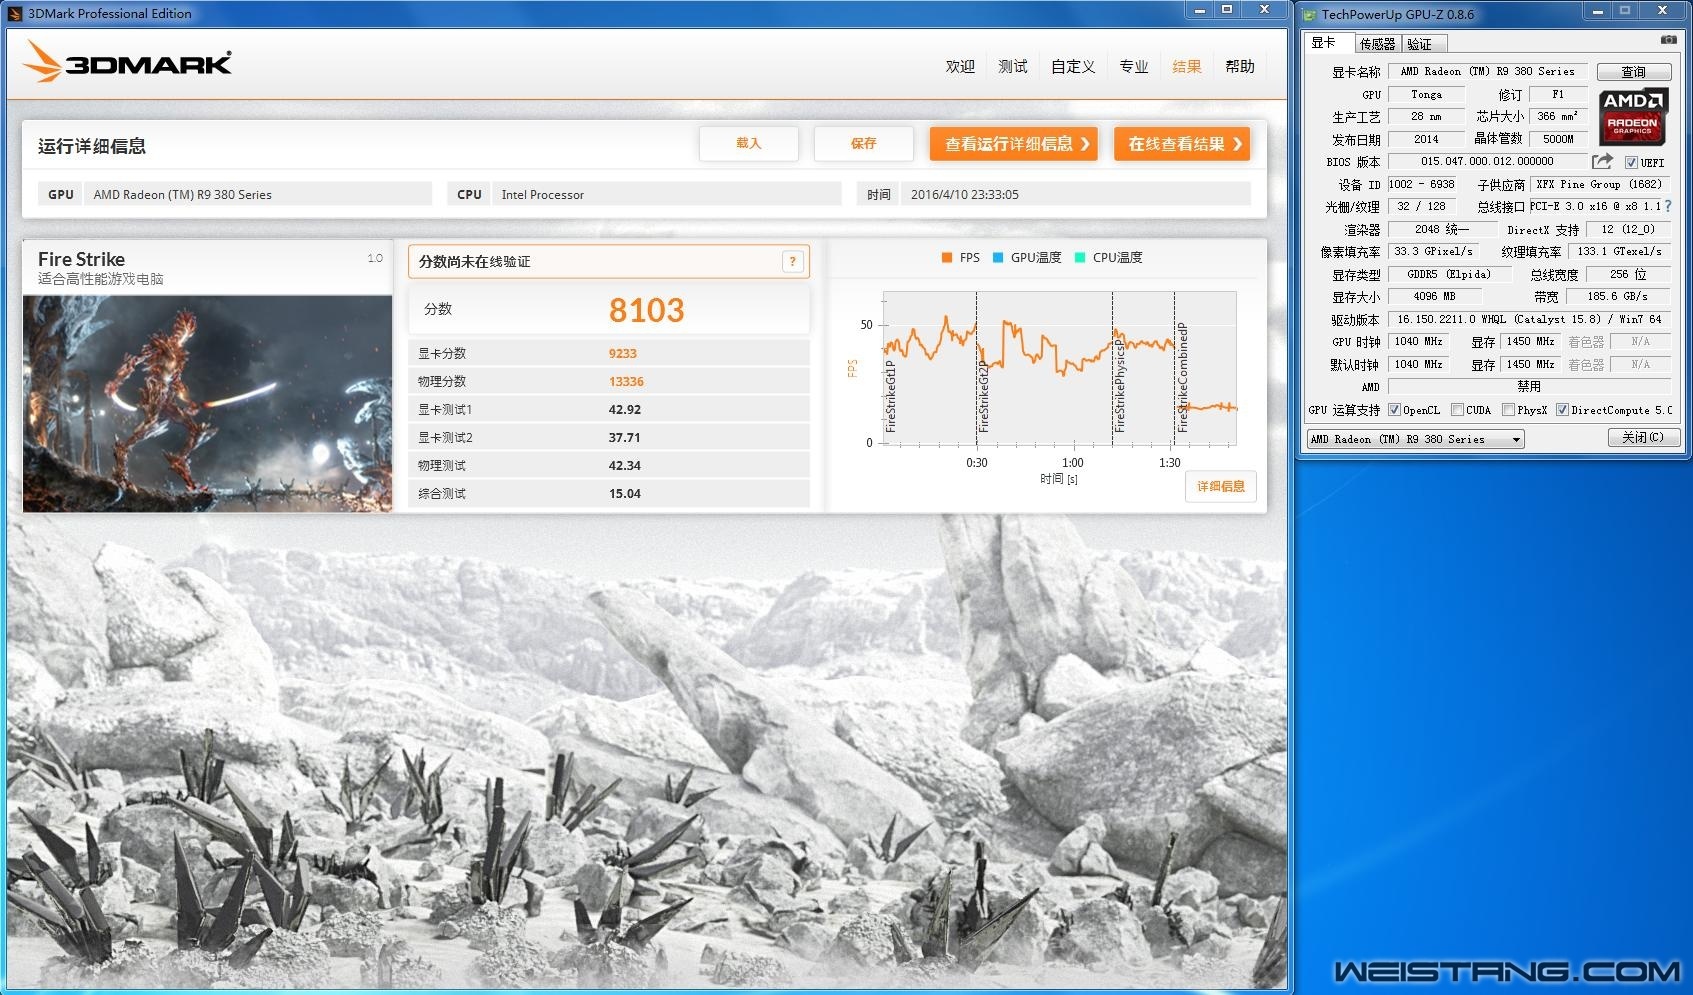Click the 晶体管数 field 5000M
The image size is (1693, 995).
click(1557, 139)
